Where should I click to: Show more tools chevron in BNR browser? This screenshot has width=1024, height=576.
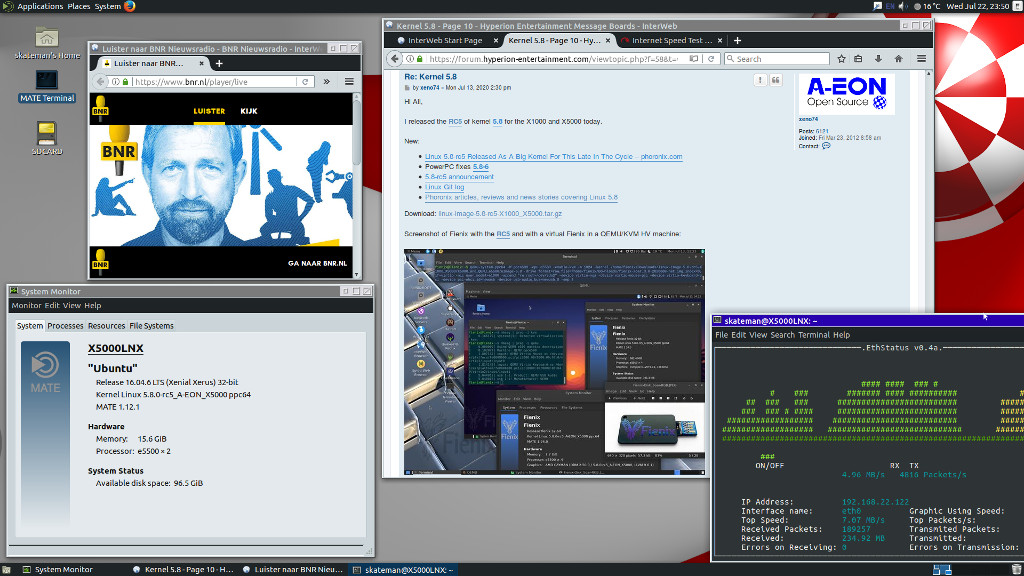click(327, 82)
